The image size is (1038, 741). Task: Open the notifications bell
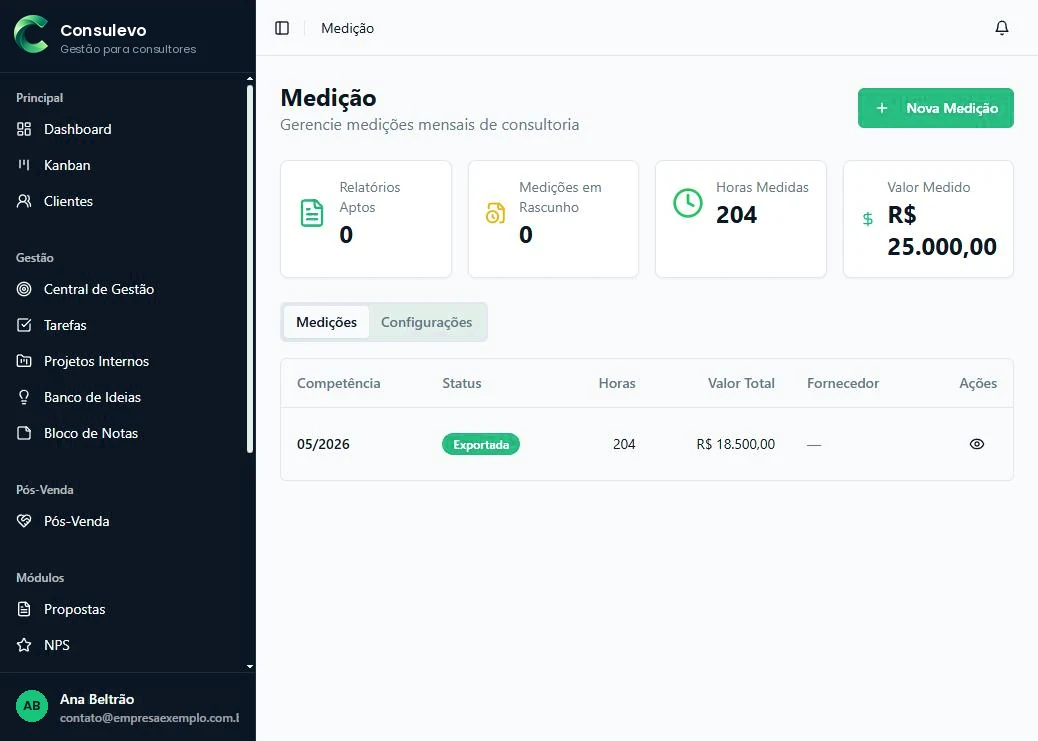(1002, 28)
